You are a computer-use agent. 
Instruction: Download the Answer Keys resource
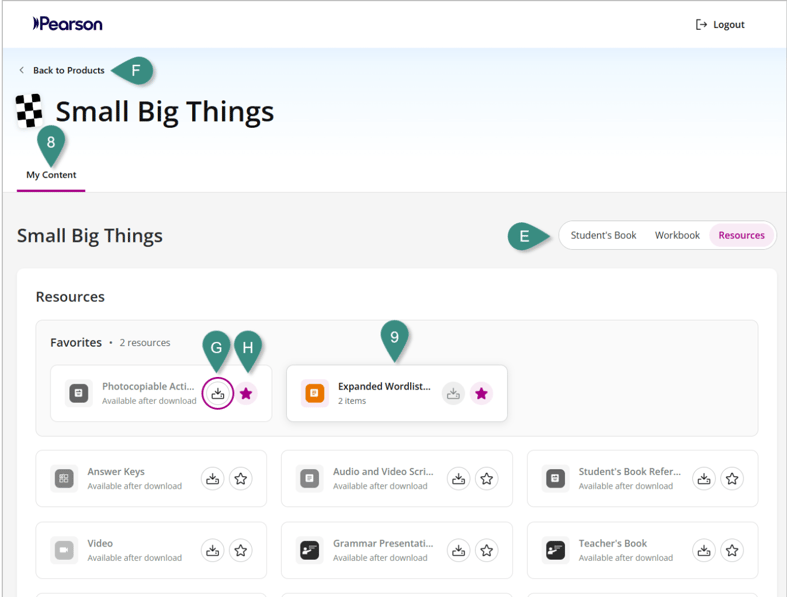point(213,479)
